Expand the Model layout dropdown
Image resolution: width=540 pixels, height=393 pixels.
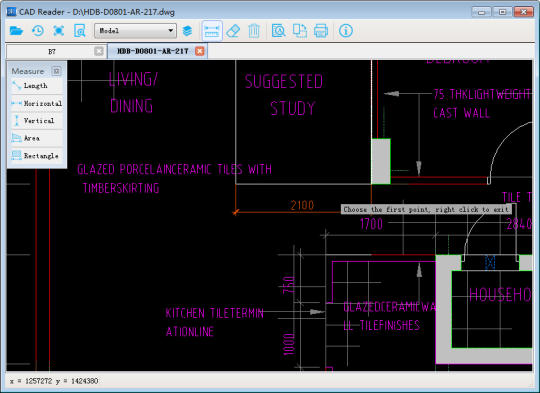(x=135, y=31)
